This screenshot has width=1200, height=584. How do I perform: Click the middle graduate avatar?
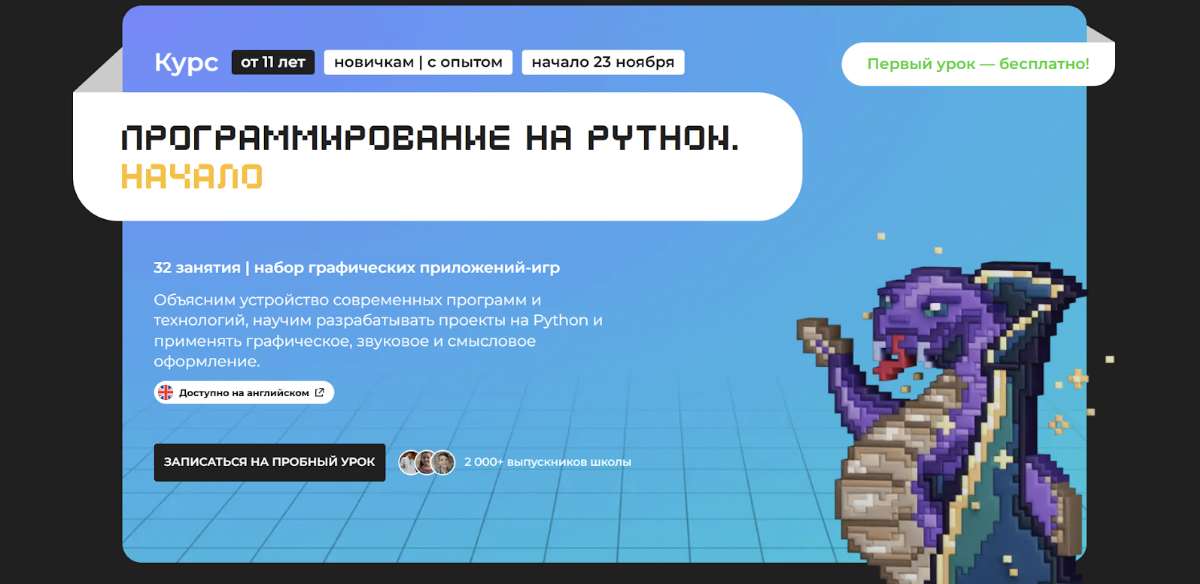(426, 462)
